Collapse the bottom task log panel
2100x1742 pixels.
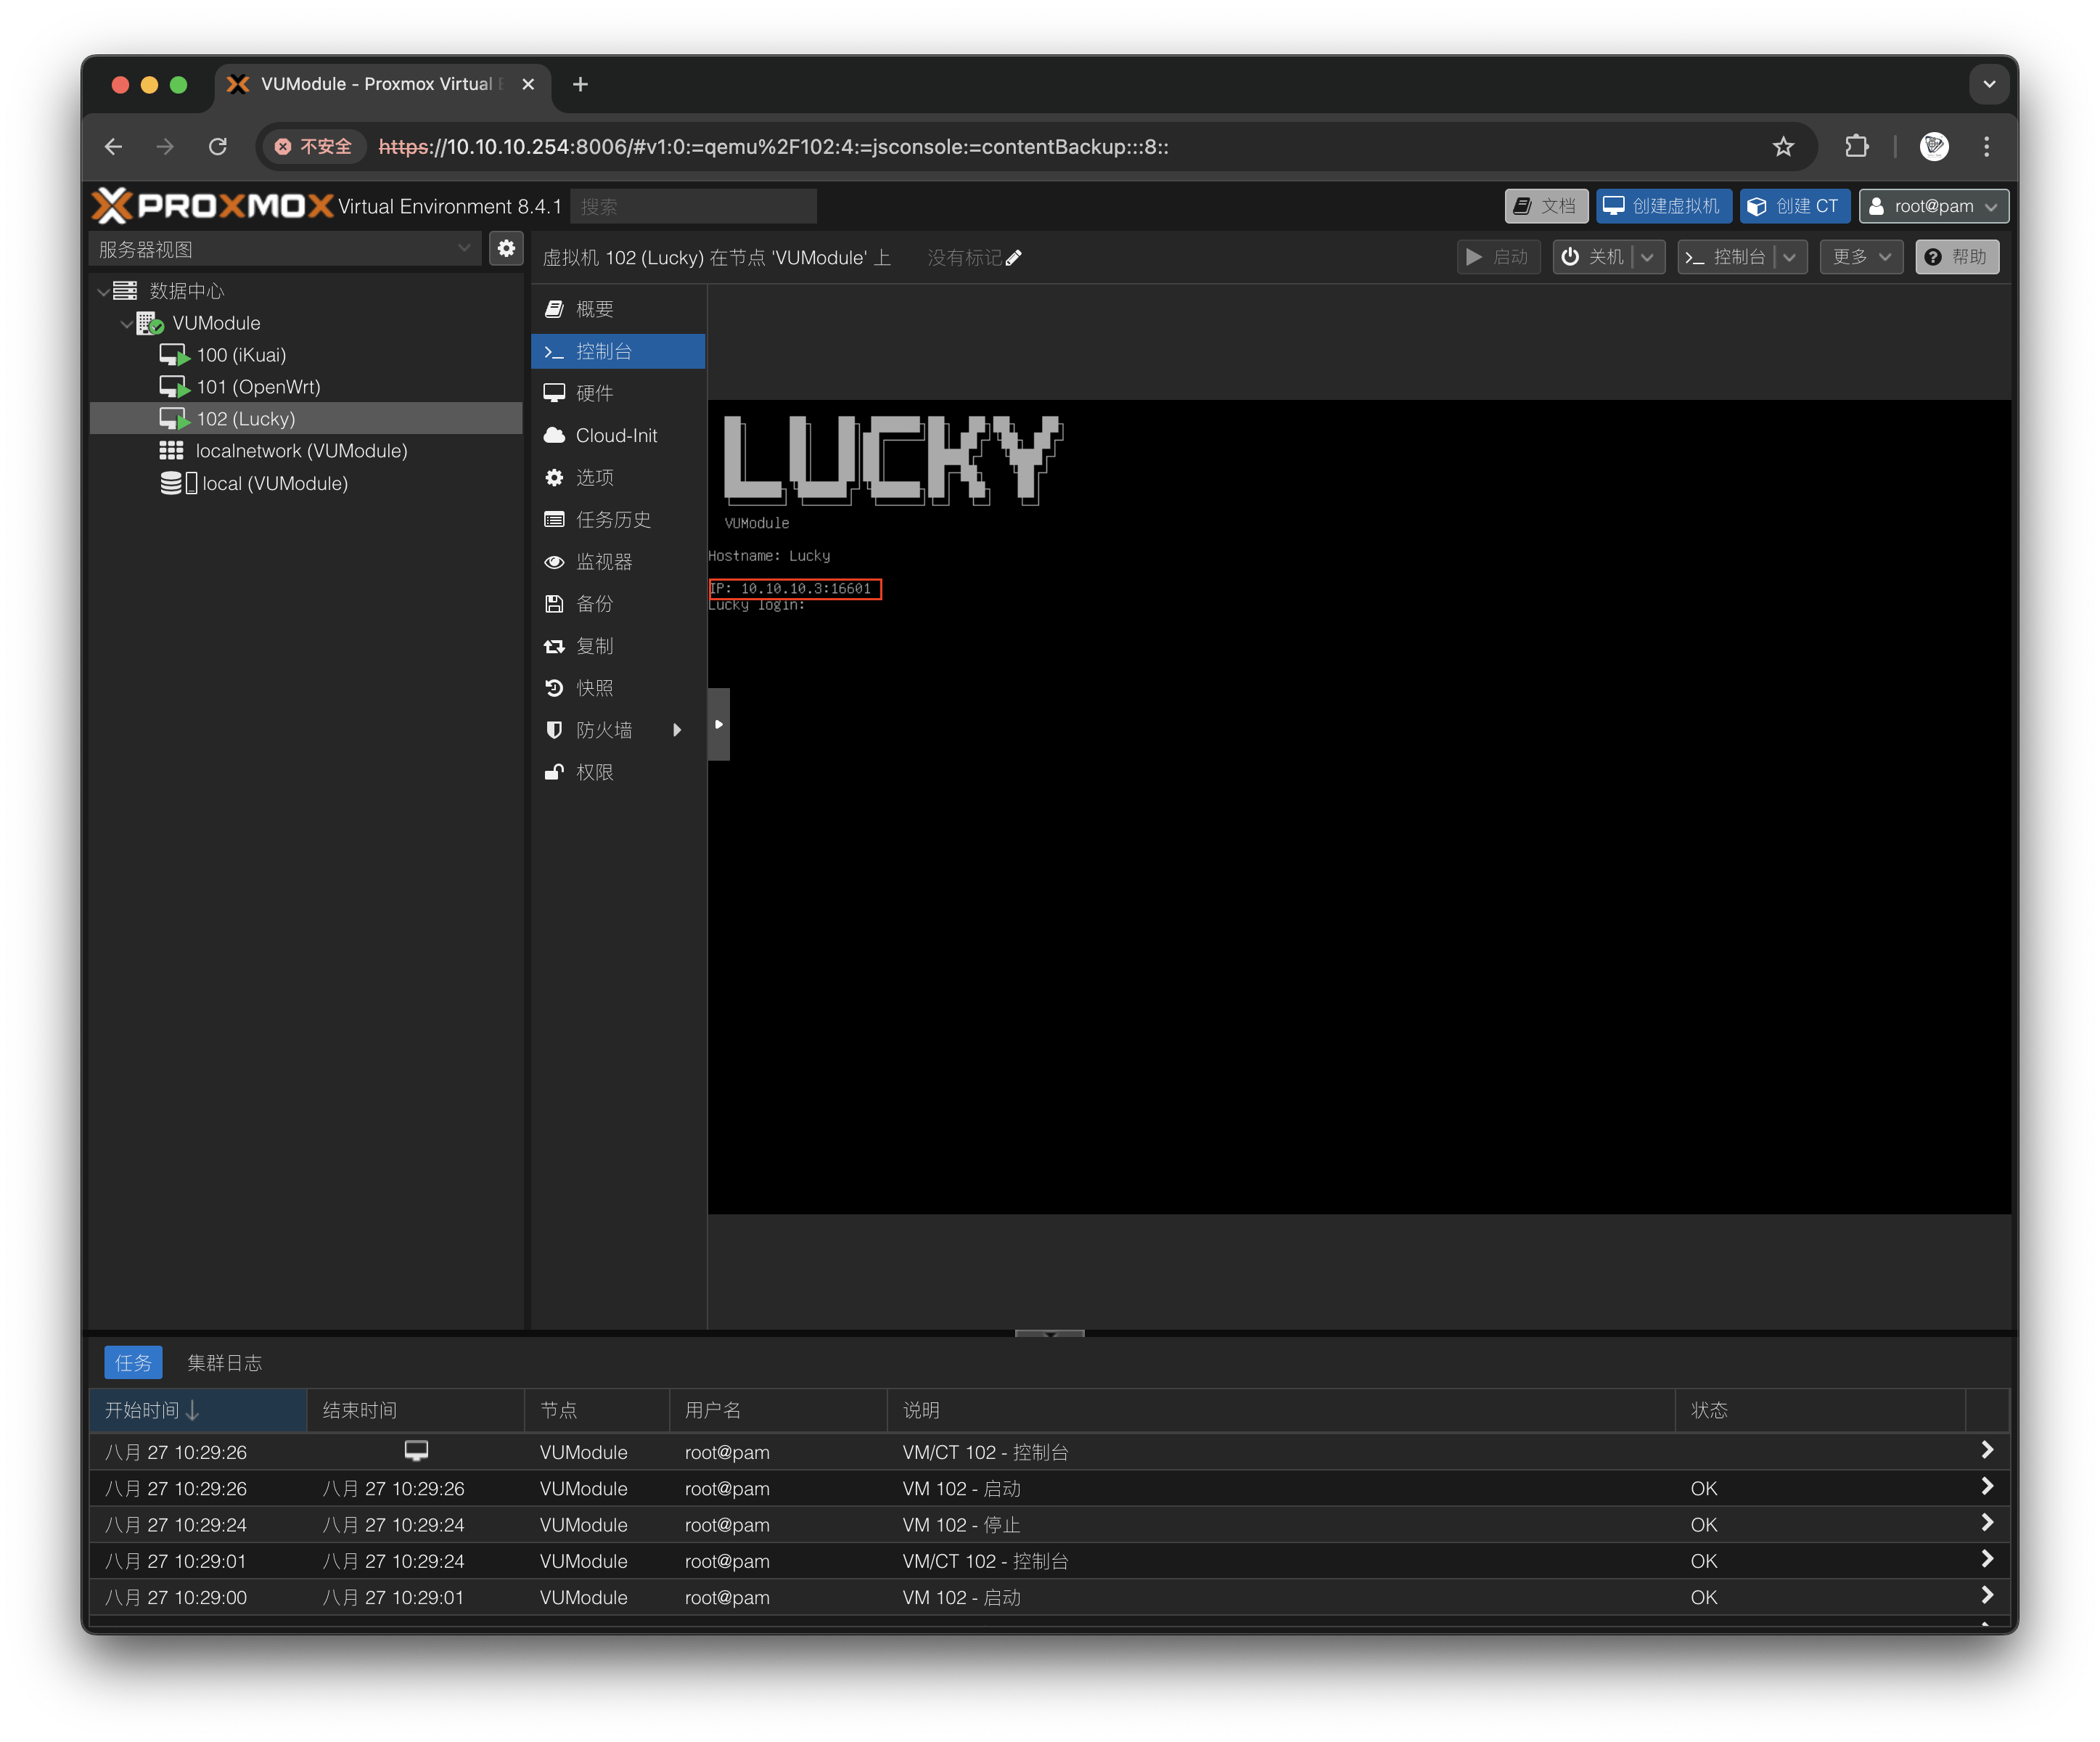1049,1333
